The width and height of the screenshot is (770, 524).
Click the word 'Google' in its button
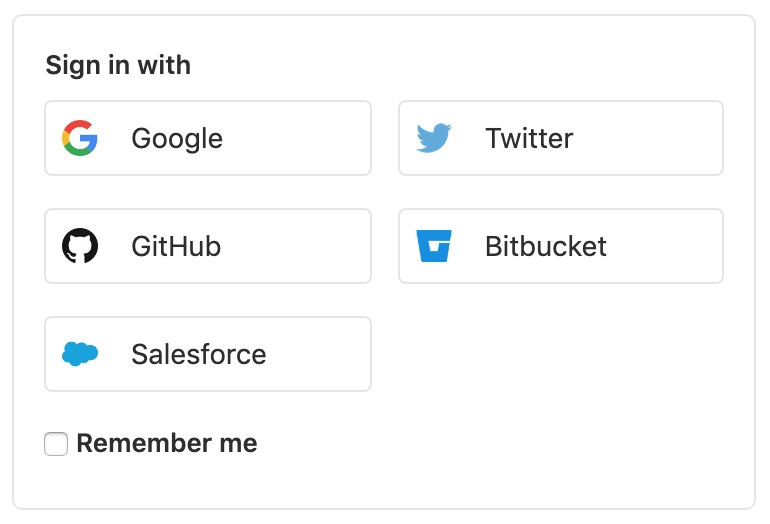177,138
